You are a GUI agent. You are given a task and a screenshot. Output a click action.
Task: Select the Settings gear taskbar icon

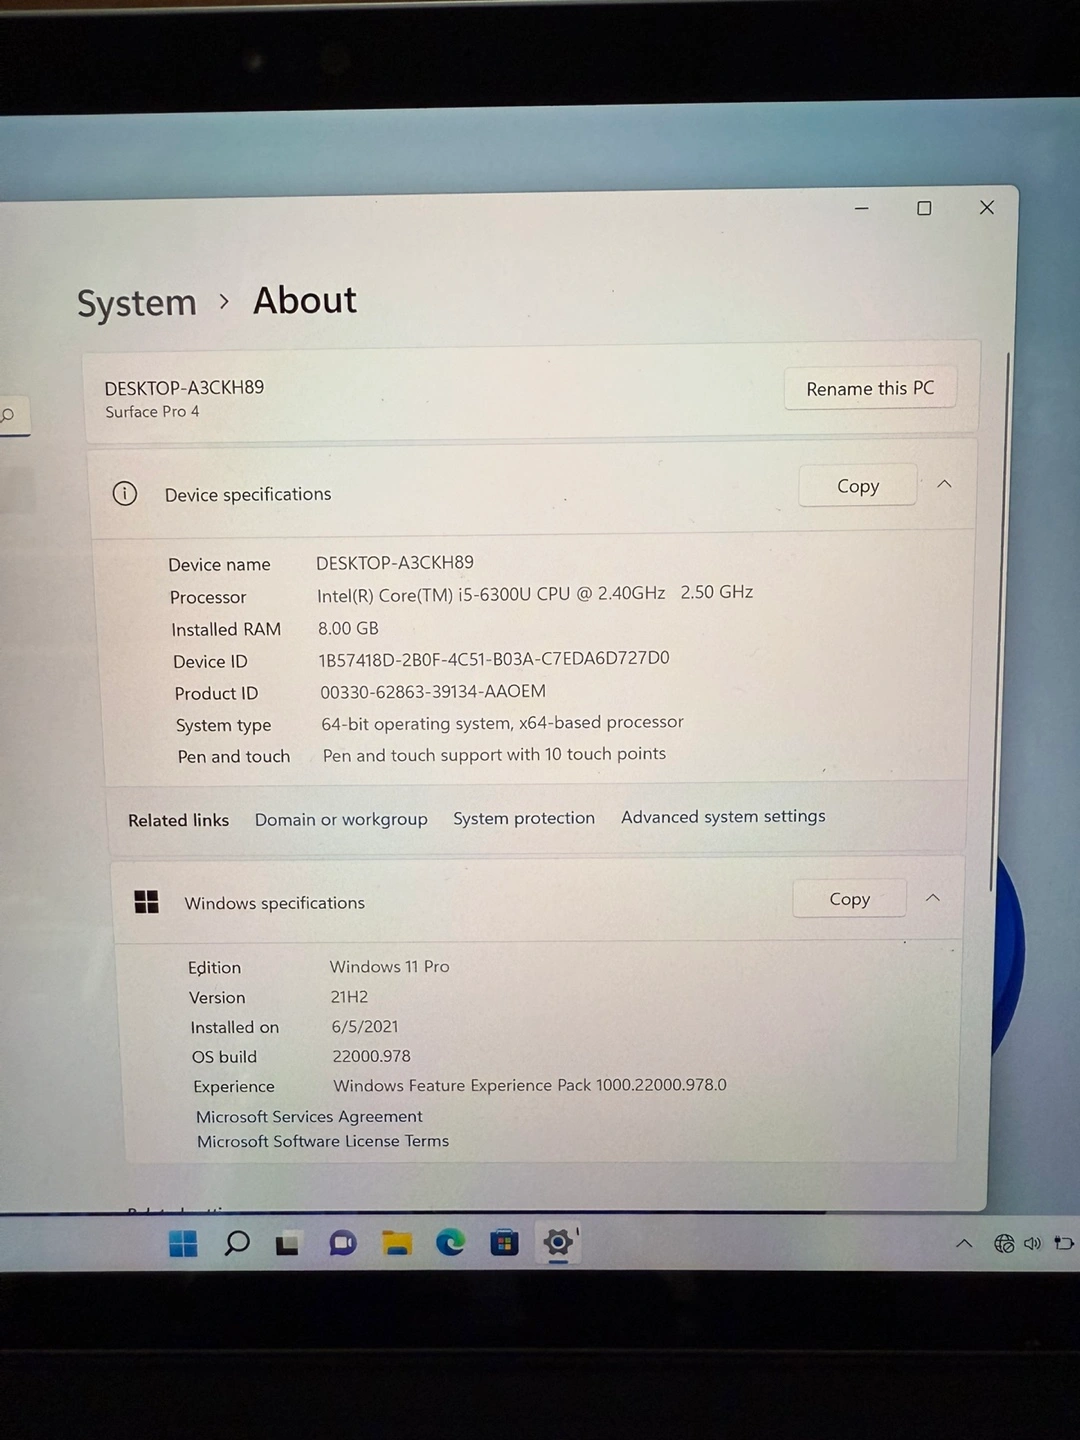(x=558, y=1242)
